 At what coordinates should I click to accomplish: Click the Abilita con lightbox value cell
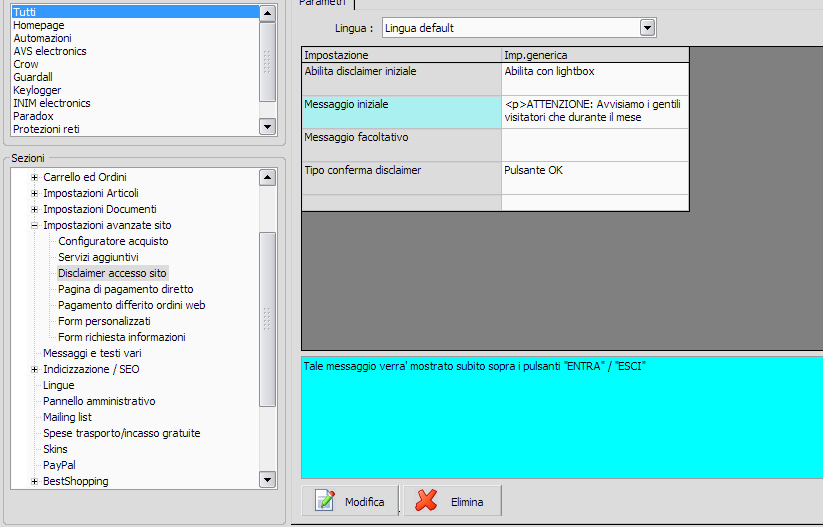pos(595,79)
